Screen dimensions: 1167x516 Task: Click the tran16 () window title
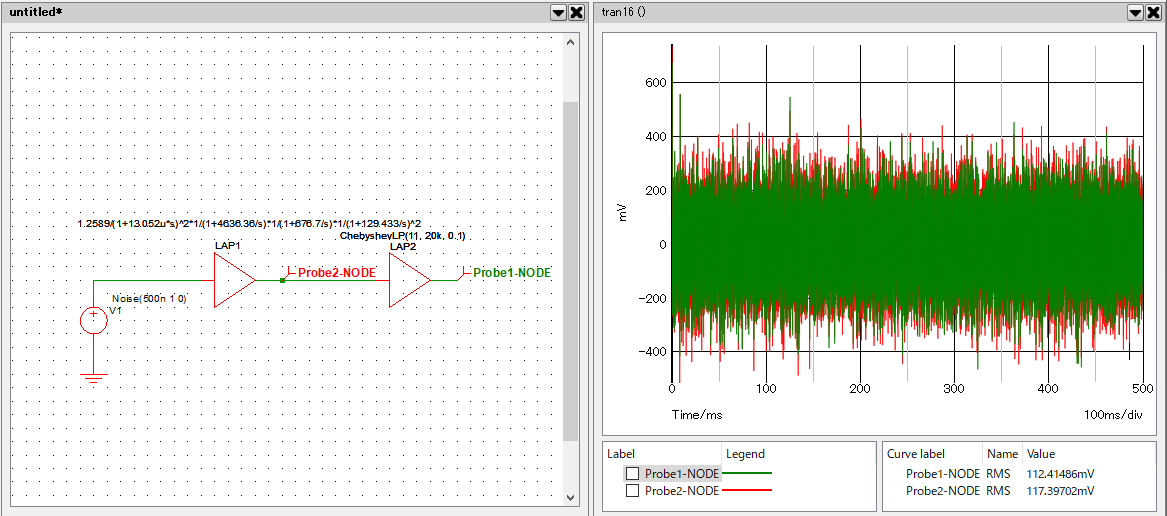(x=623, y=13)
